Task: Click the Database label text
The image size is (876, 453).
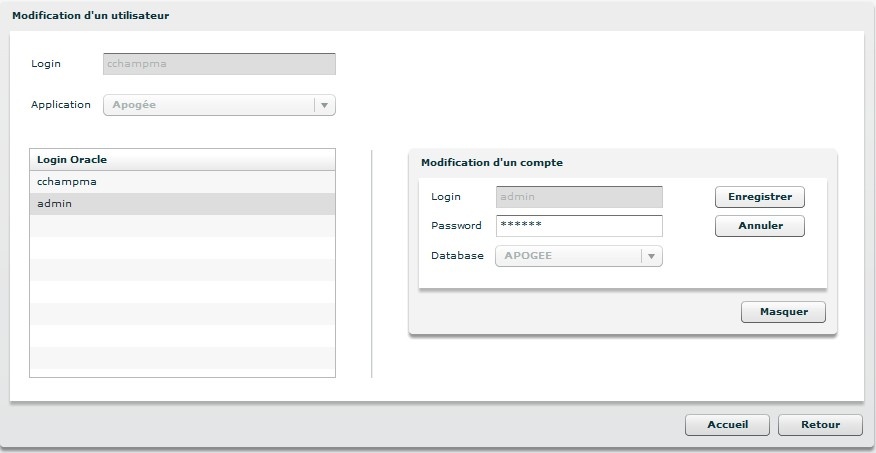Action: tap(457, 256)
